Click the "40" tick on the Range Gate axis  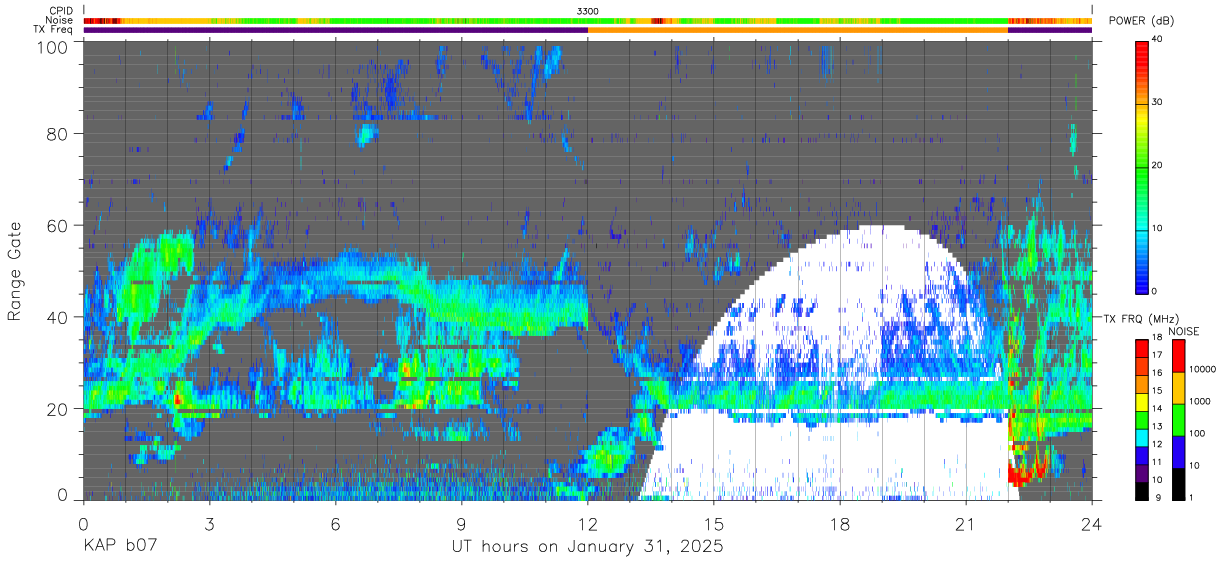57,317
